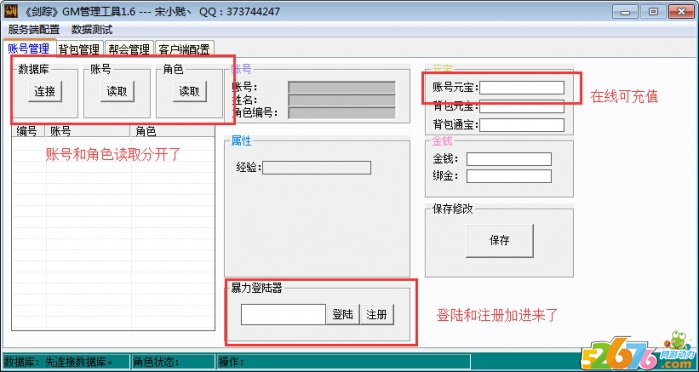The height and width of the screenshot is (372, 699).
Task: Sort list by 编号 column header
Action: point(29,131)
